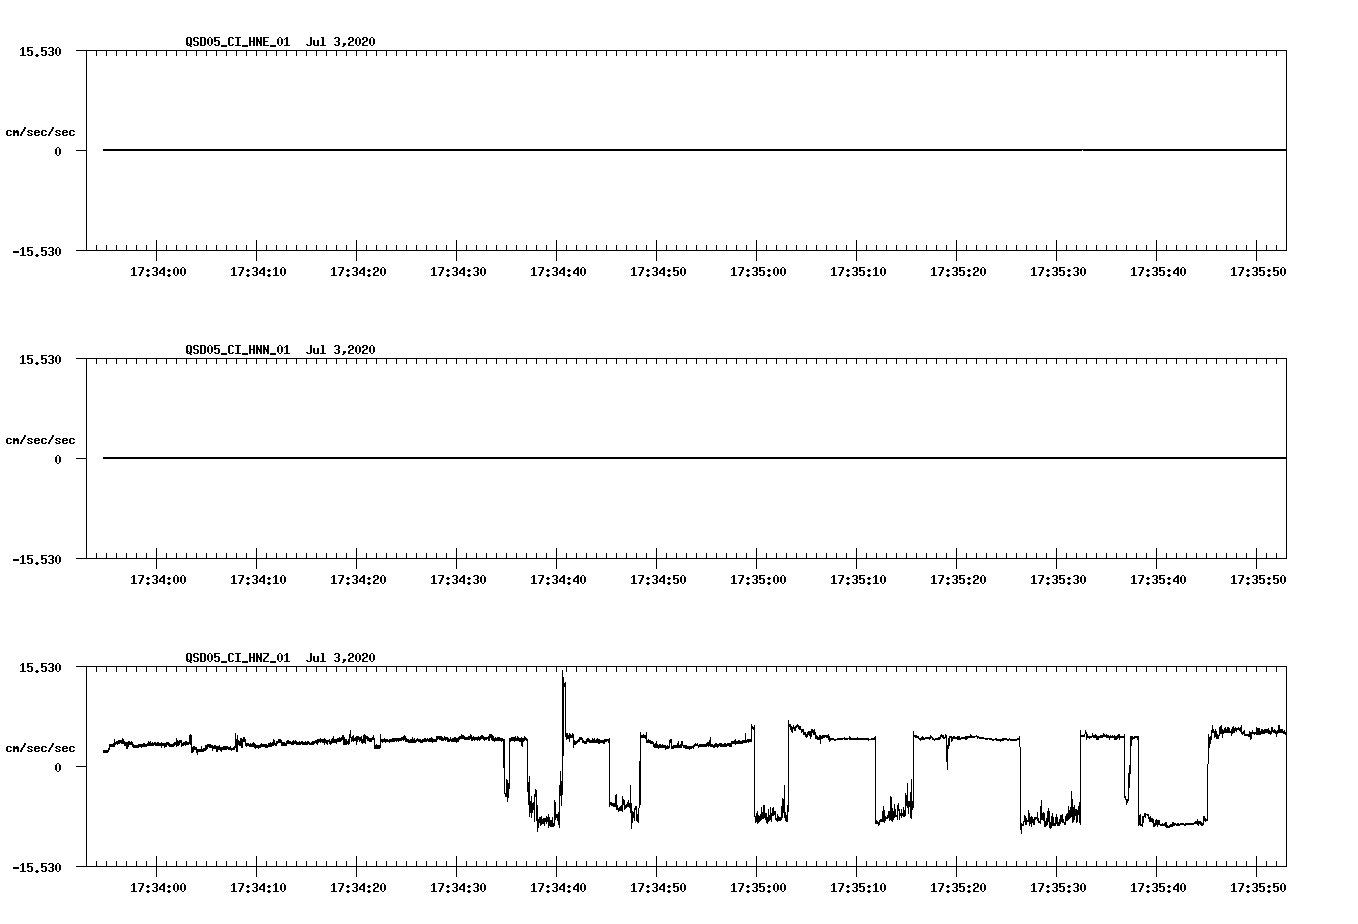Screen dimensions: 1358x924
Task: Click the flat HNE trace line
Action: 694,150
